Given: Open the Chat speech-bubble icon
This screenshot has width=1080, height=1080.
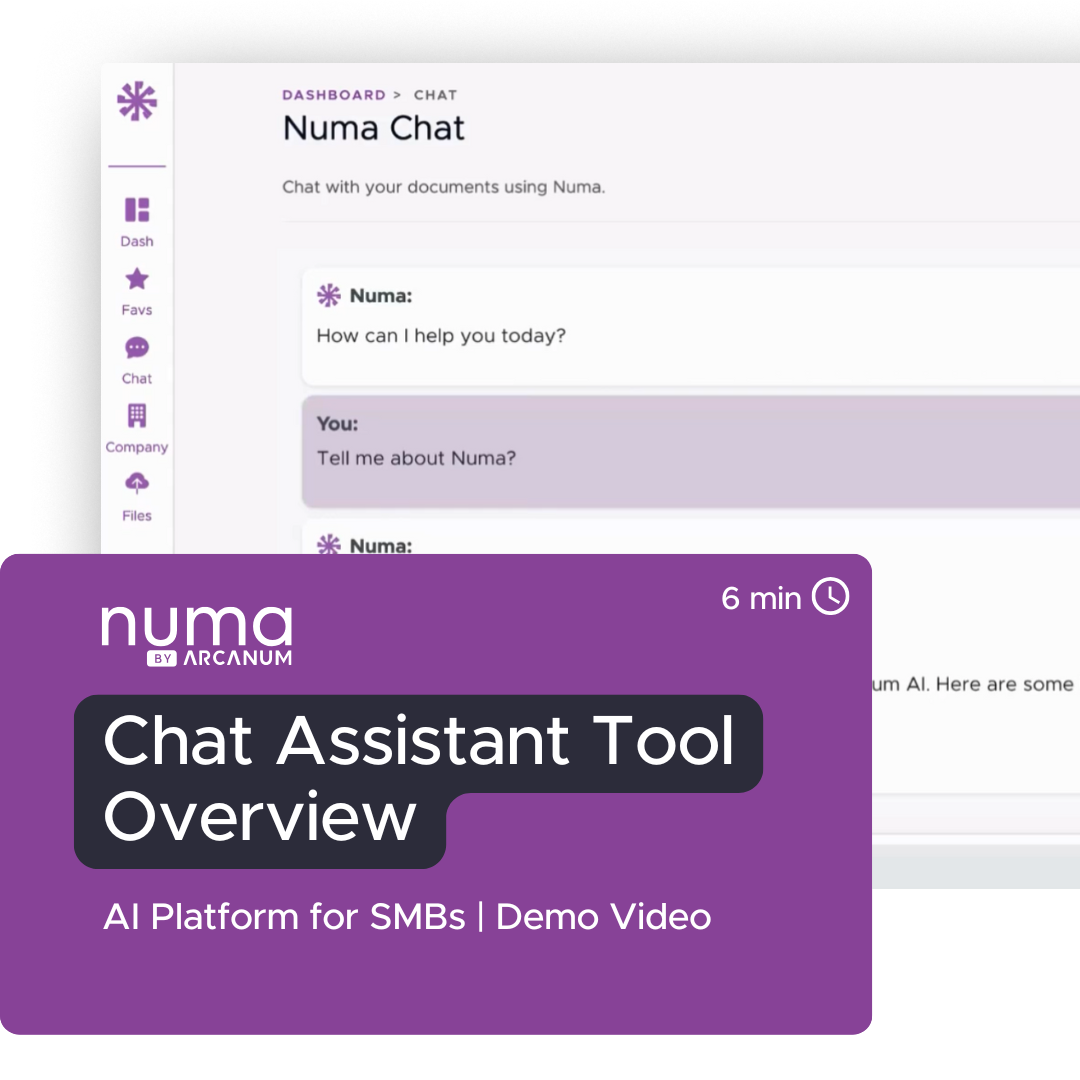Looking at the screenshot, I should [x=137, y=348].
